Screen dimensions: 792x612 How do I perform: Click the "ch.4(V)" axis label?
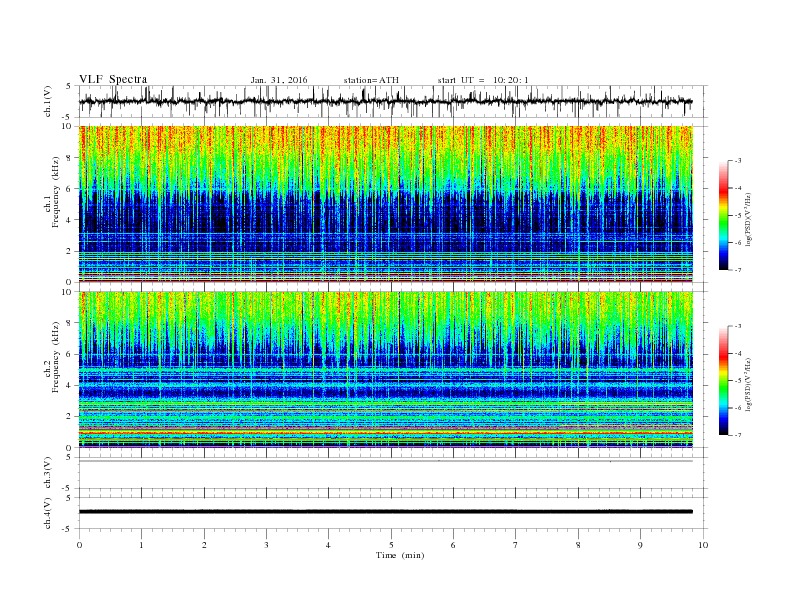tap(48, 513)
